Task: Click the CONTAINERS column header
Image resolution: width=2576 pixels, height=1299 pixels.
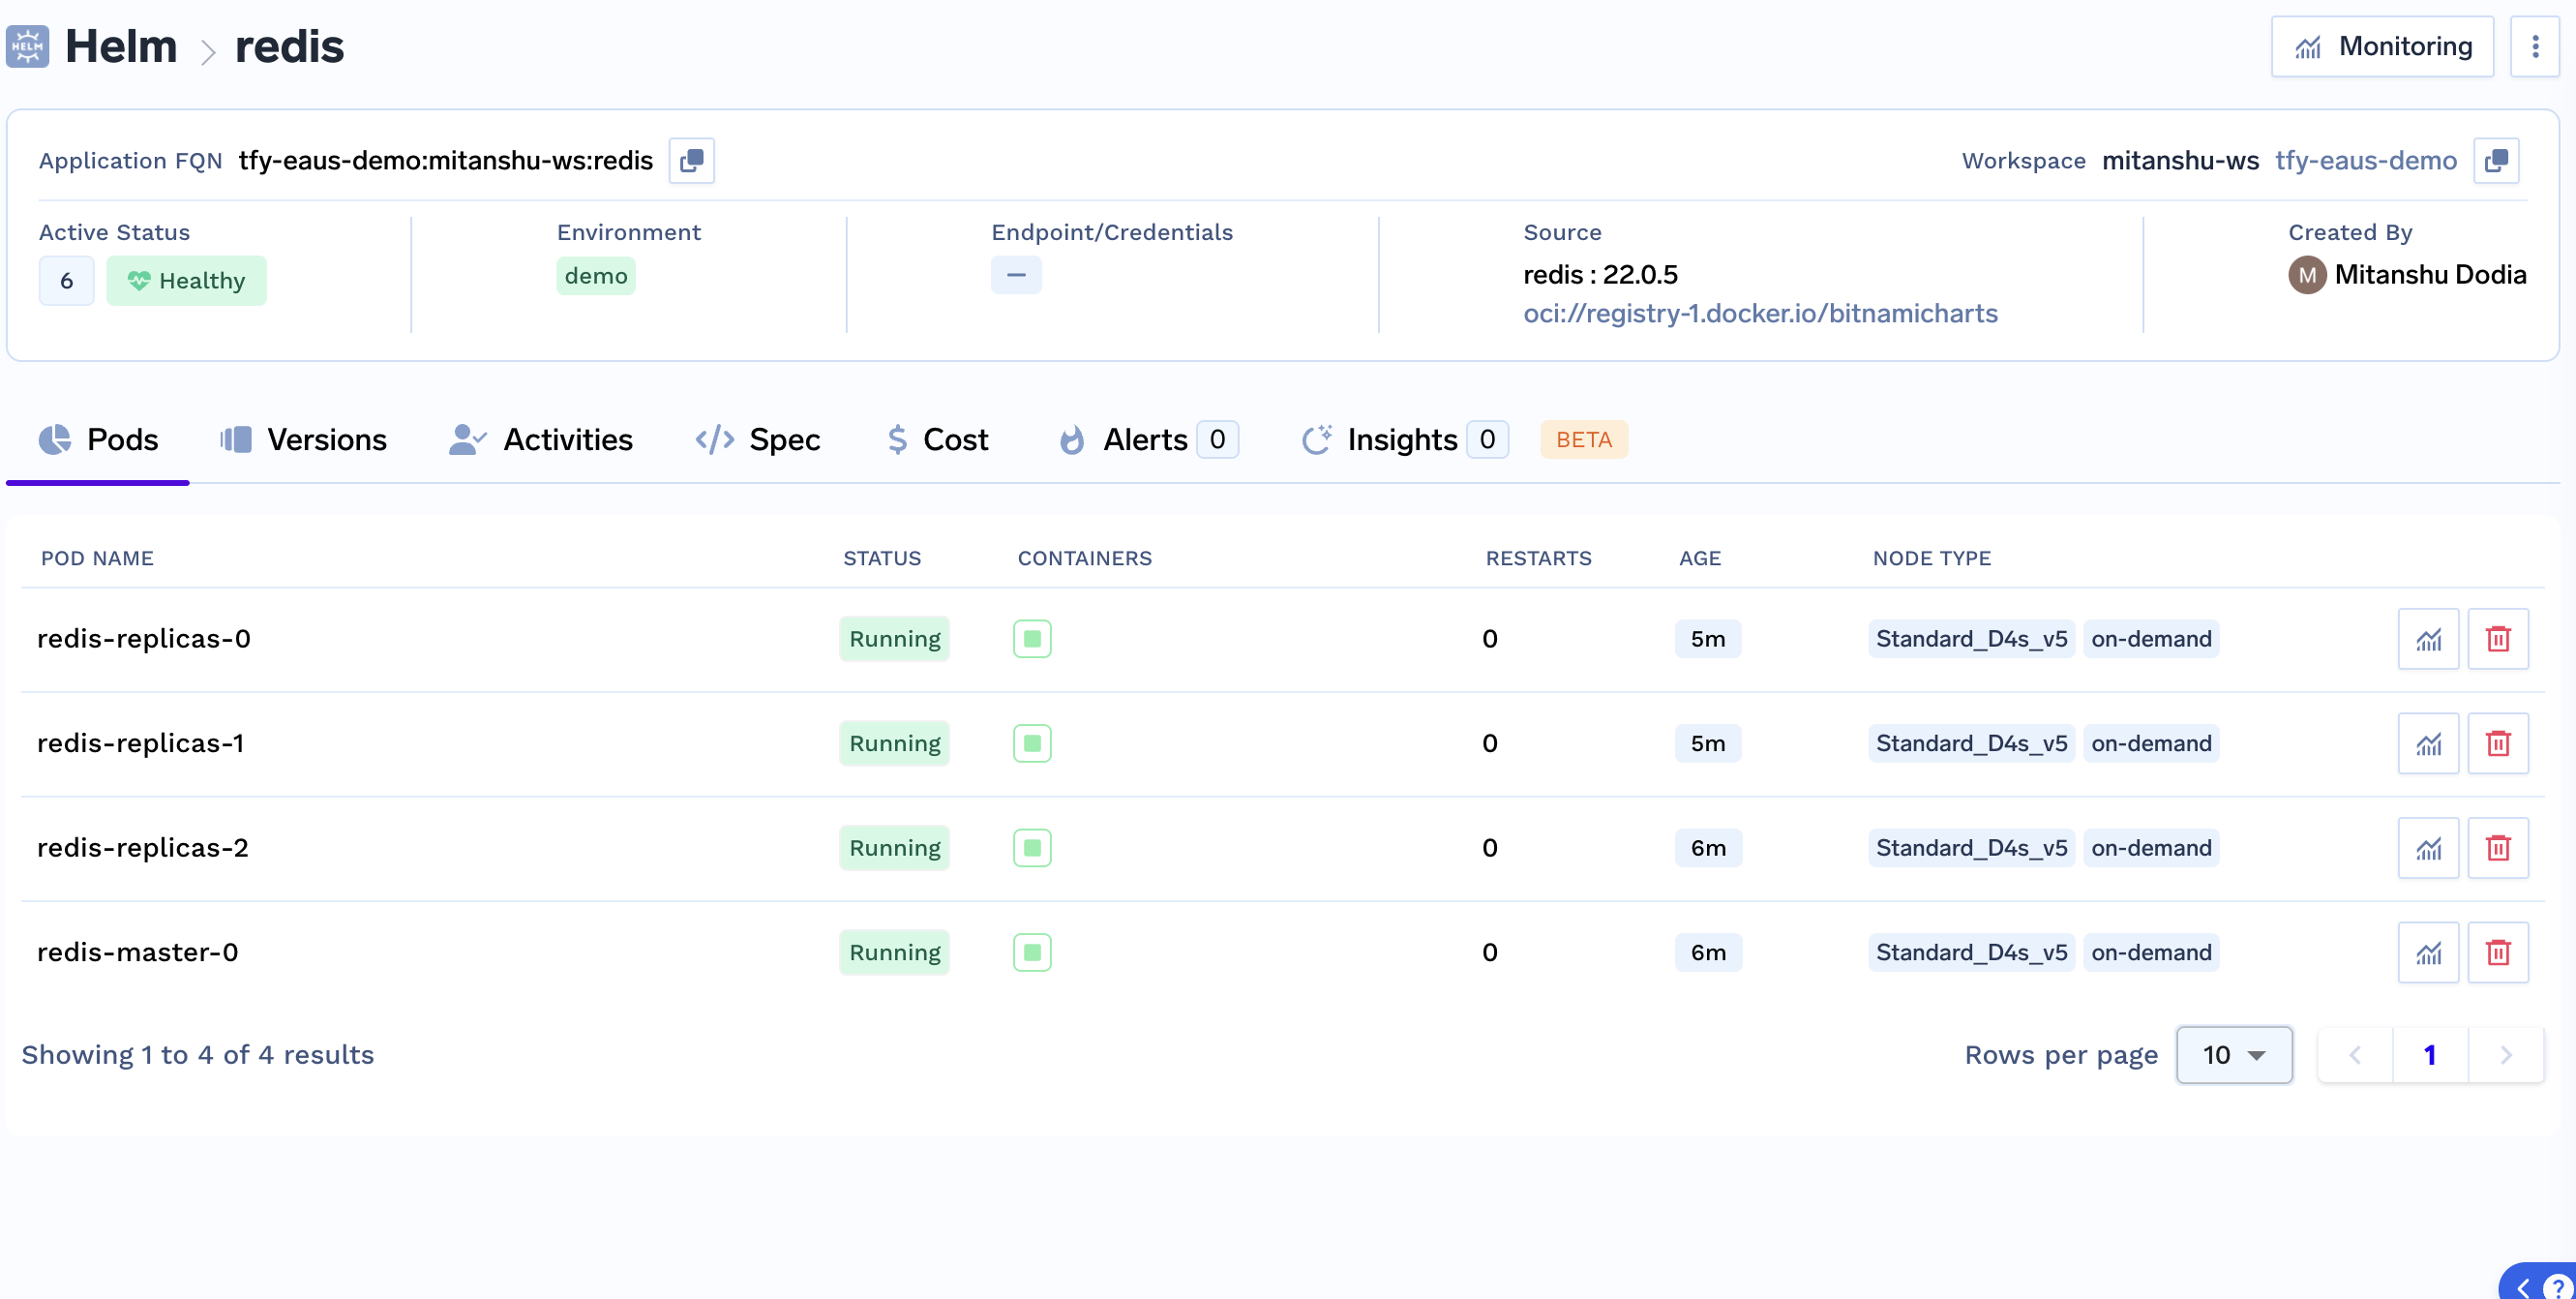Action: click(x=1084, y=559)
